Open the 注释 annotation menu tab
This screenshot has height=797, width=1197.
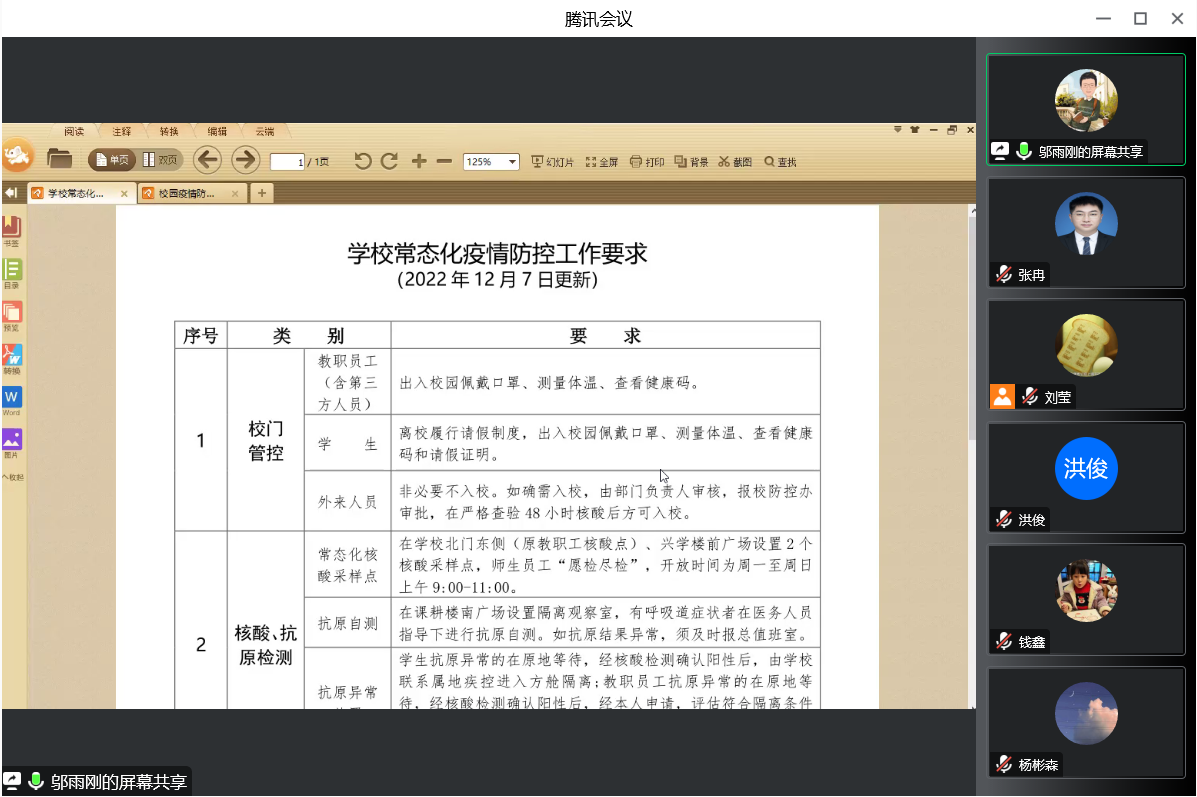(122, 131)
